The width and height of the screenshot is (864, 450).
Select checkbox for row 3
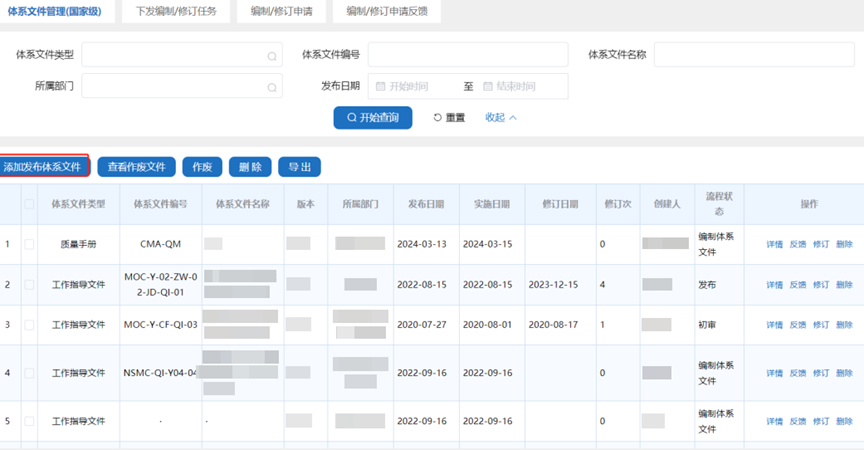click(x=29, y=325)
